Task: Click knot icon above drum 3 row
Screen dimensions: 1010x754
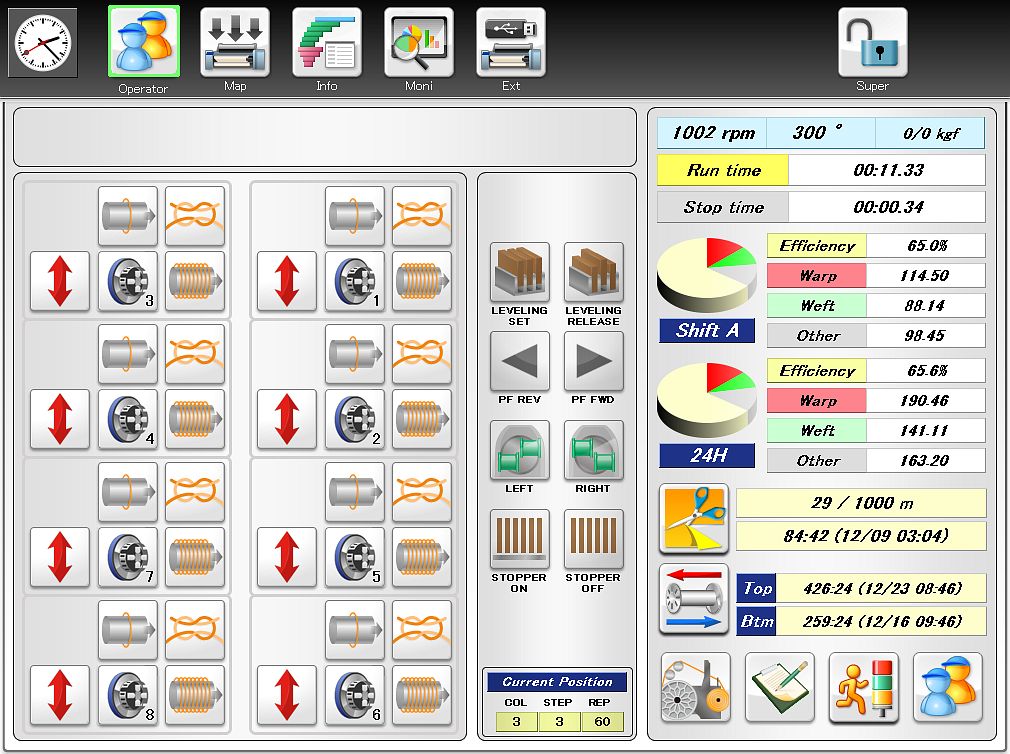Action: (195, 216)
